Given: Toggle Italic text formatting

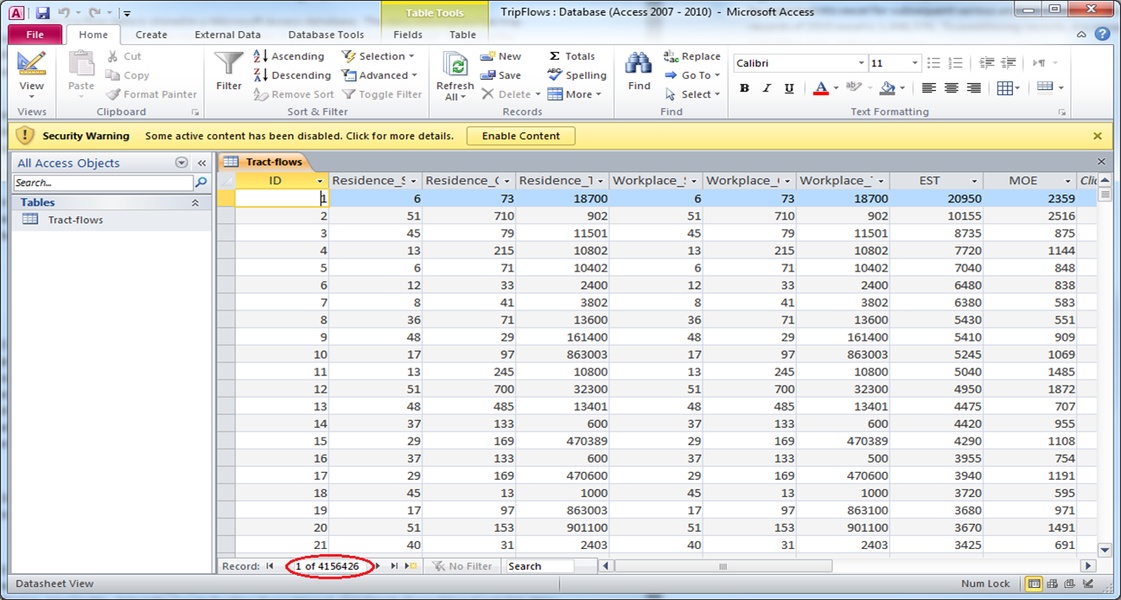Looking at the screenshot, I should [x=766, y=88].
